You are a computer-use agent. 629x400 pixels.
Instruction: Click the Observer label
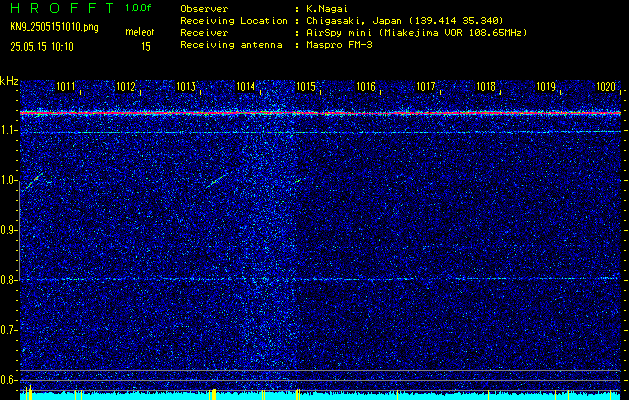pyautogui.click(x=204, y=8)
